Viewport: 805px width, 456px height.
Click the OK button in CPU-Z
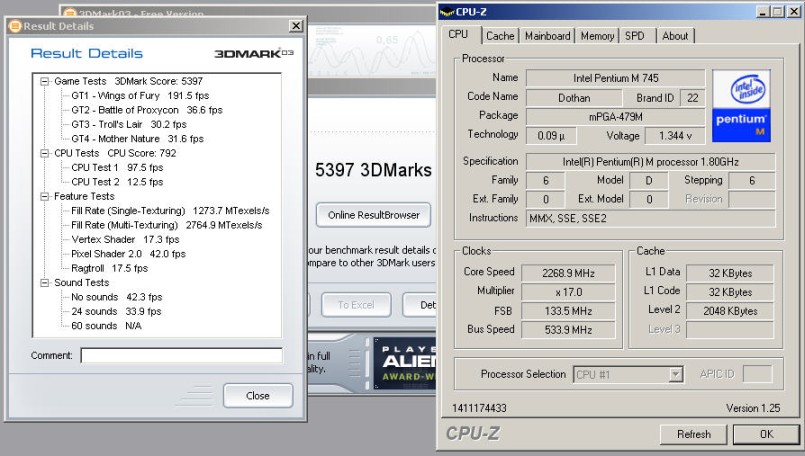click(766, 434)
